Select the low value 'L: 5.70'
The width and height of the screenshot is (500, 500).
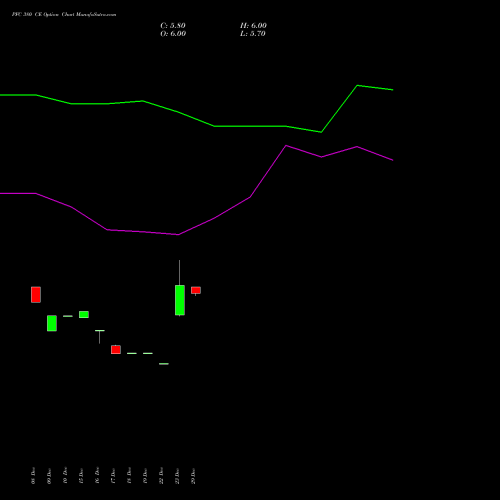253,34
